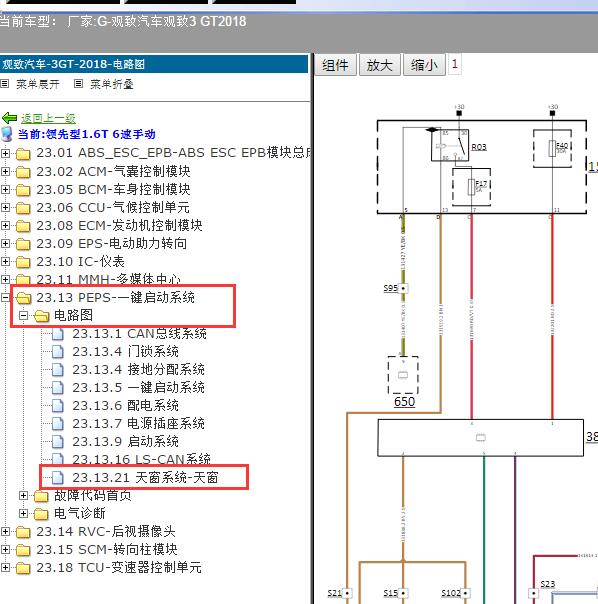598x604 pixels.
Task: Click the 23.18 TCU folder icon
Action: (x=23, y=568)
